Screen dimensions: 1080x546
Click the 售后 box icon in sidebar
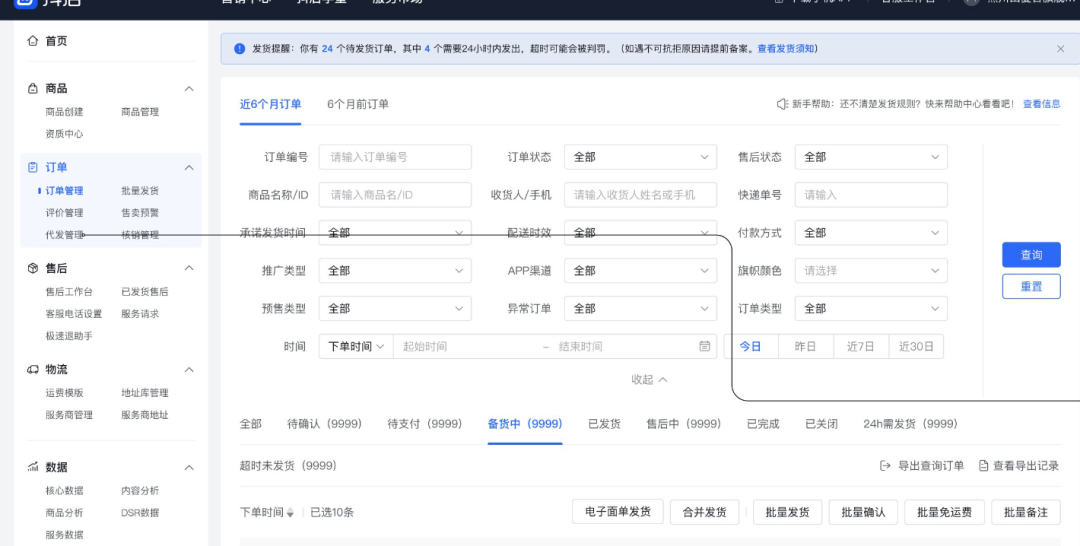click(x=33, y=268)
